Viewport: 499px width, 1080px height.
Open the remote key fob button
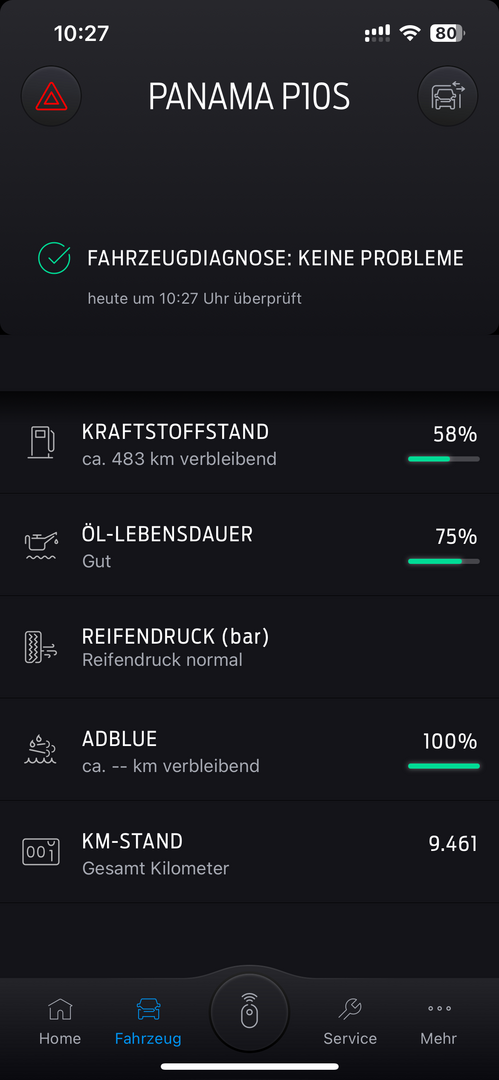tap(250, 1012)
